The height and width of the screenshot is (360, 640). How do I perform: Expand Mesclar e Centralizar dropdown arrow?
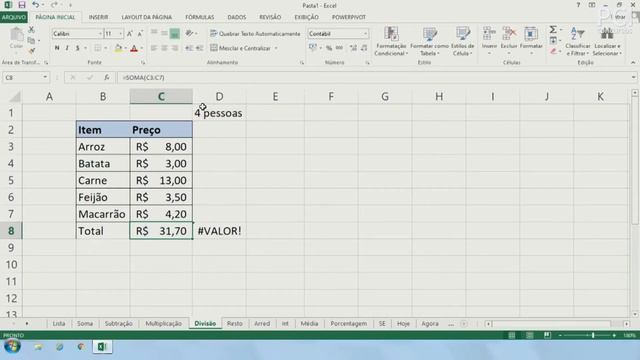(x=276, y=48)
